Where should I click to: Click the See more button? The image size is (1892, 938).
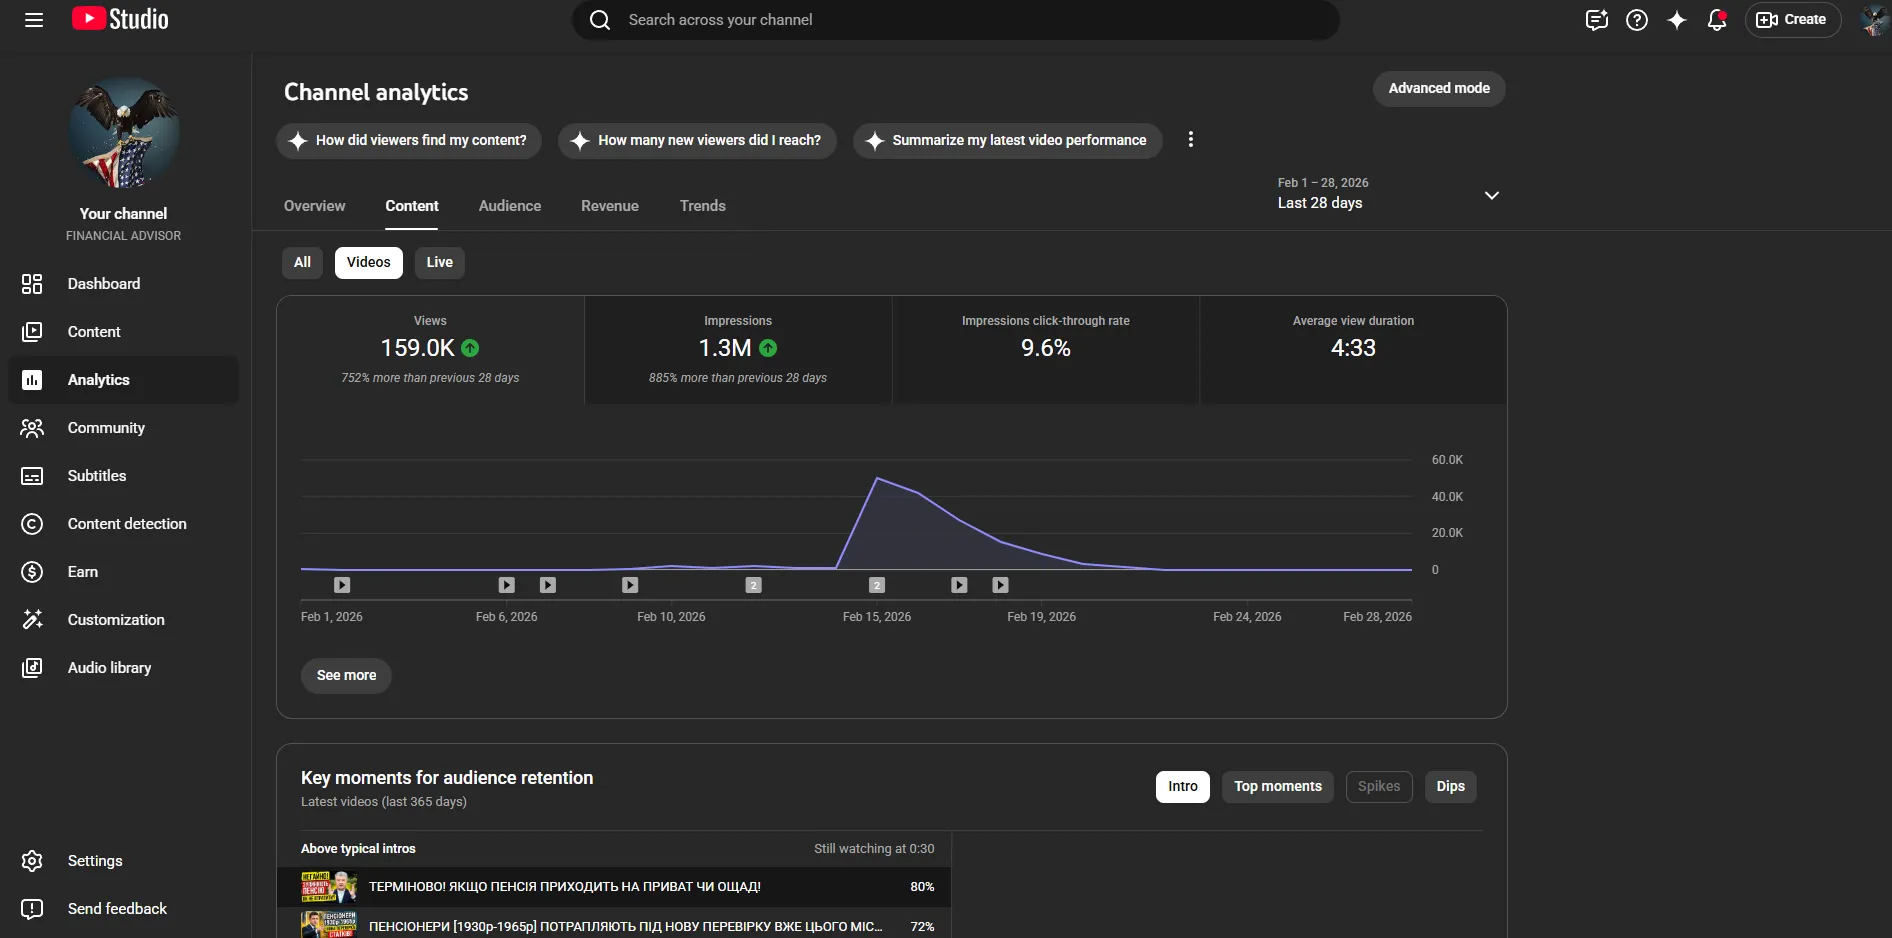click(x=346, y=676)
